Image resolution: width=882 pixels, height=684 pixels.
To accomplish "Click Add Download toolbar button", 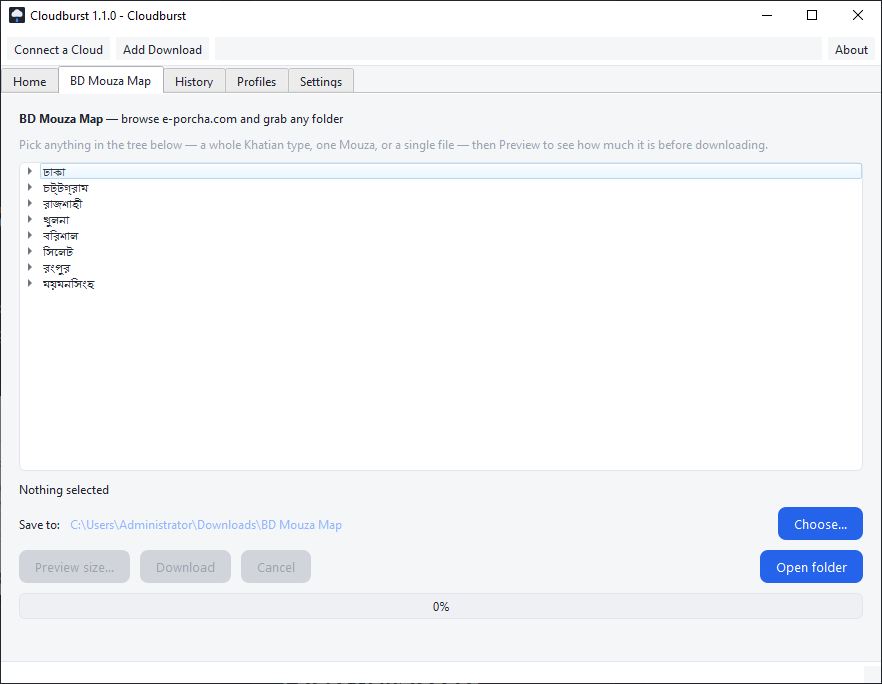I will (x=163, y=50).
